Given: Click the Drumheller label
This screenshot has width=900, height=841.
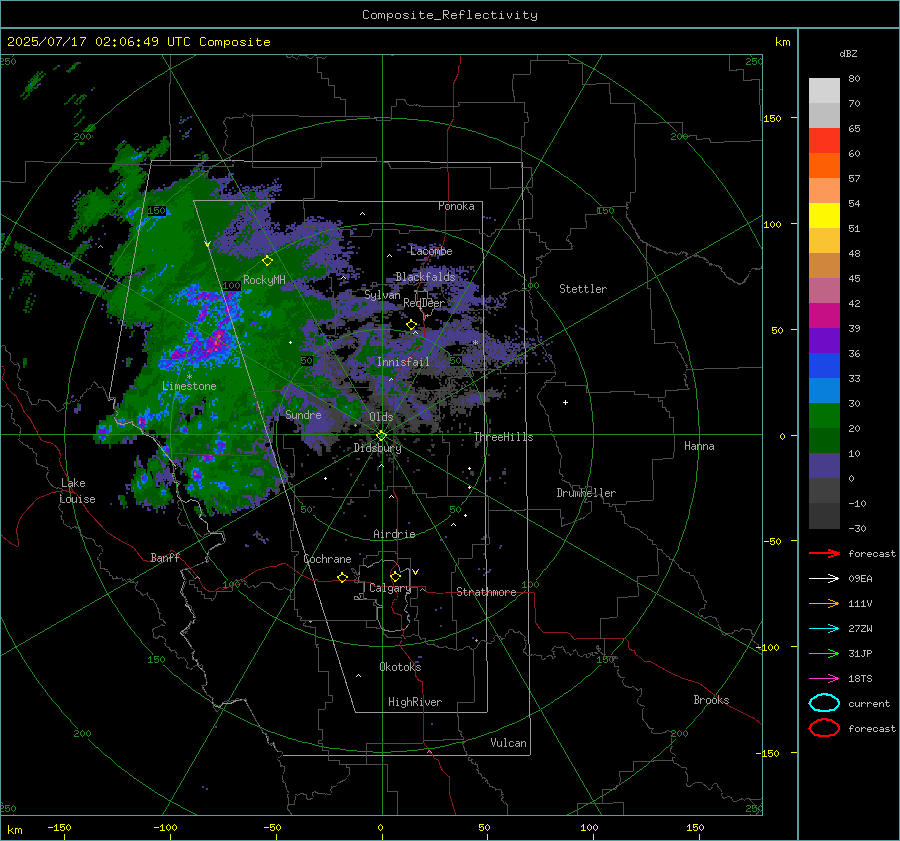Looking at the screenshot, I should click(x=586, y=493).
